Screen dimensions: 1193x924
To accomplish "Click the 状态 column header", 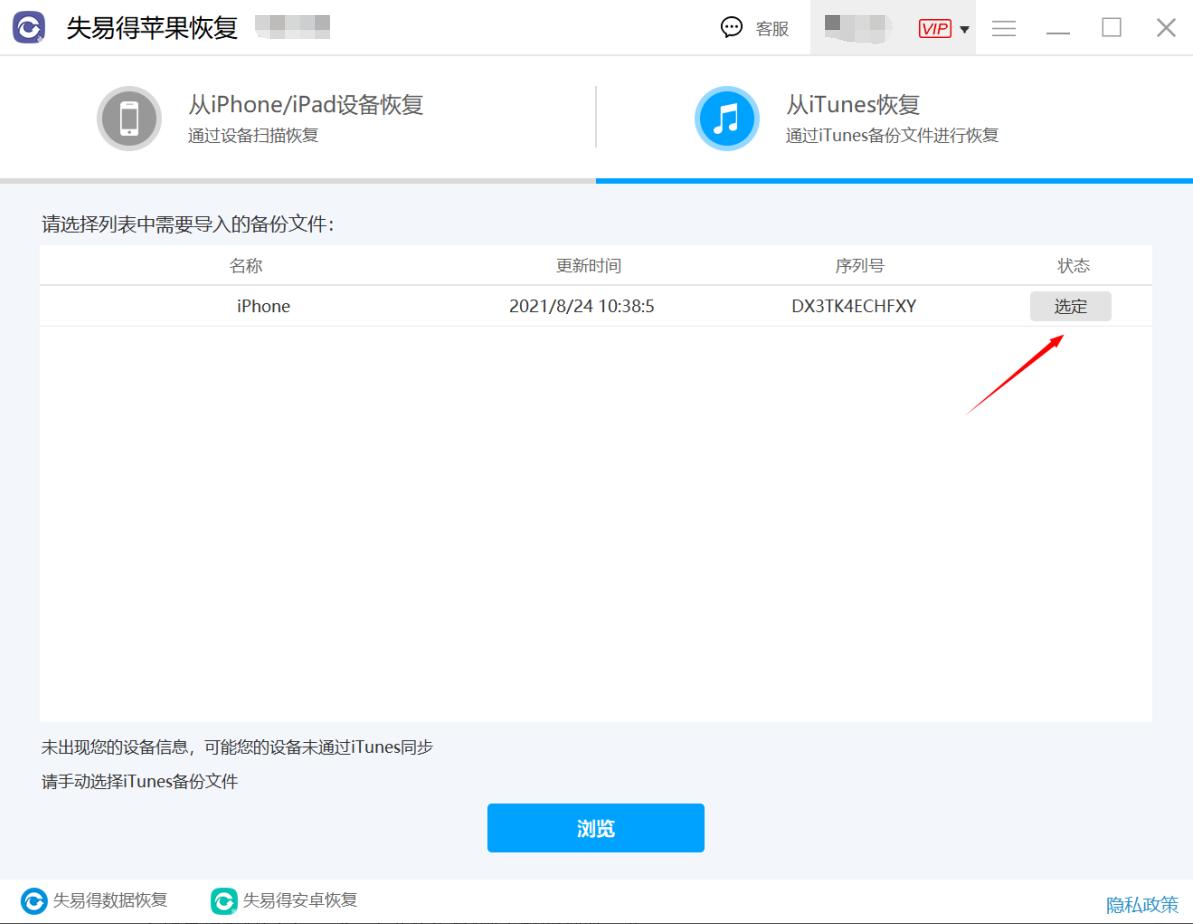I will 1074,265.
